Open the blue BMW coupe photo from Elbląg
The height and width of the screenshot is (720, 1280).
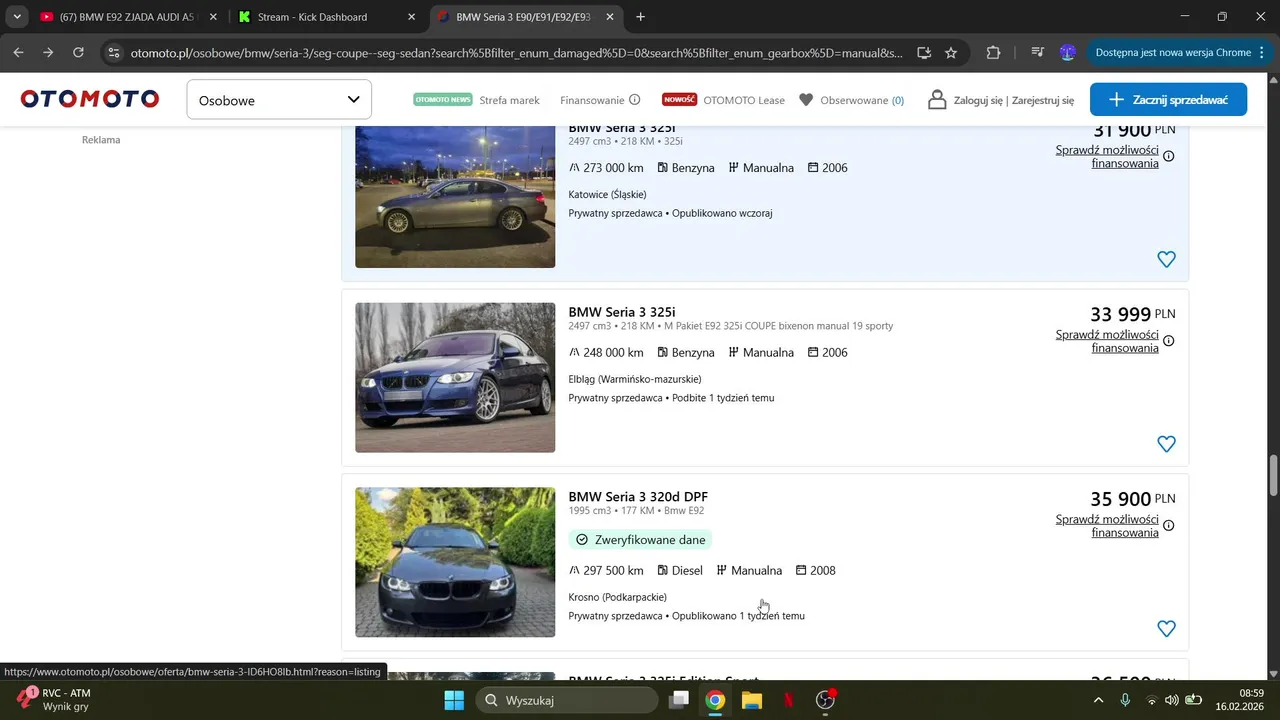point(455,377)
